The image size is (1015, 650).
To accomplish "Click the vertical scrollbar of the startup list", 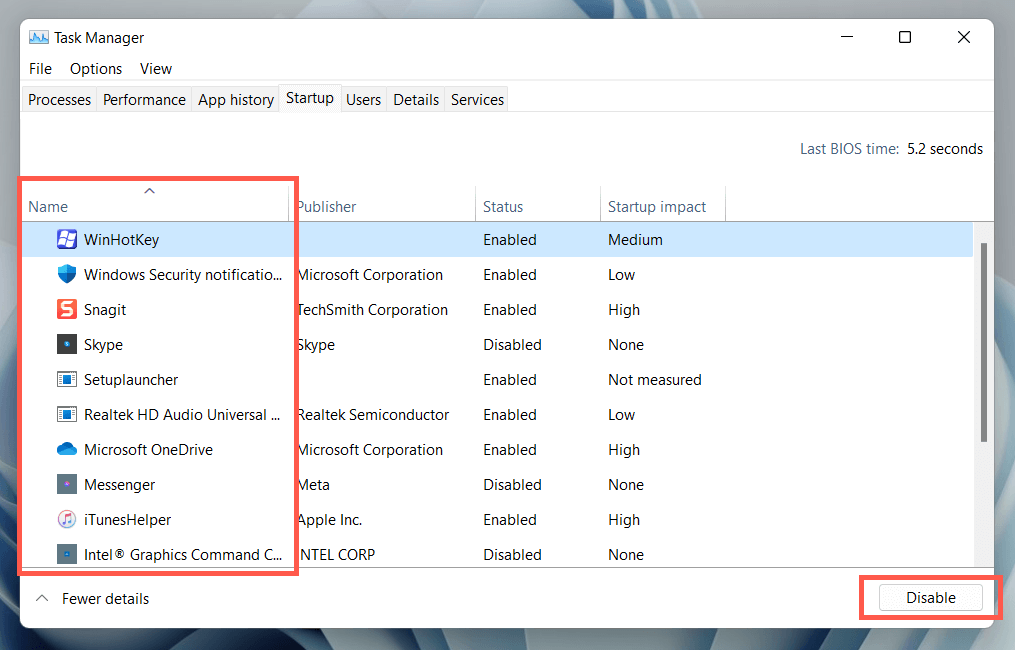I will point(984,340).
